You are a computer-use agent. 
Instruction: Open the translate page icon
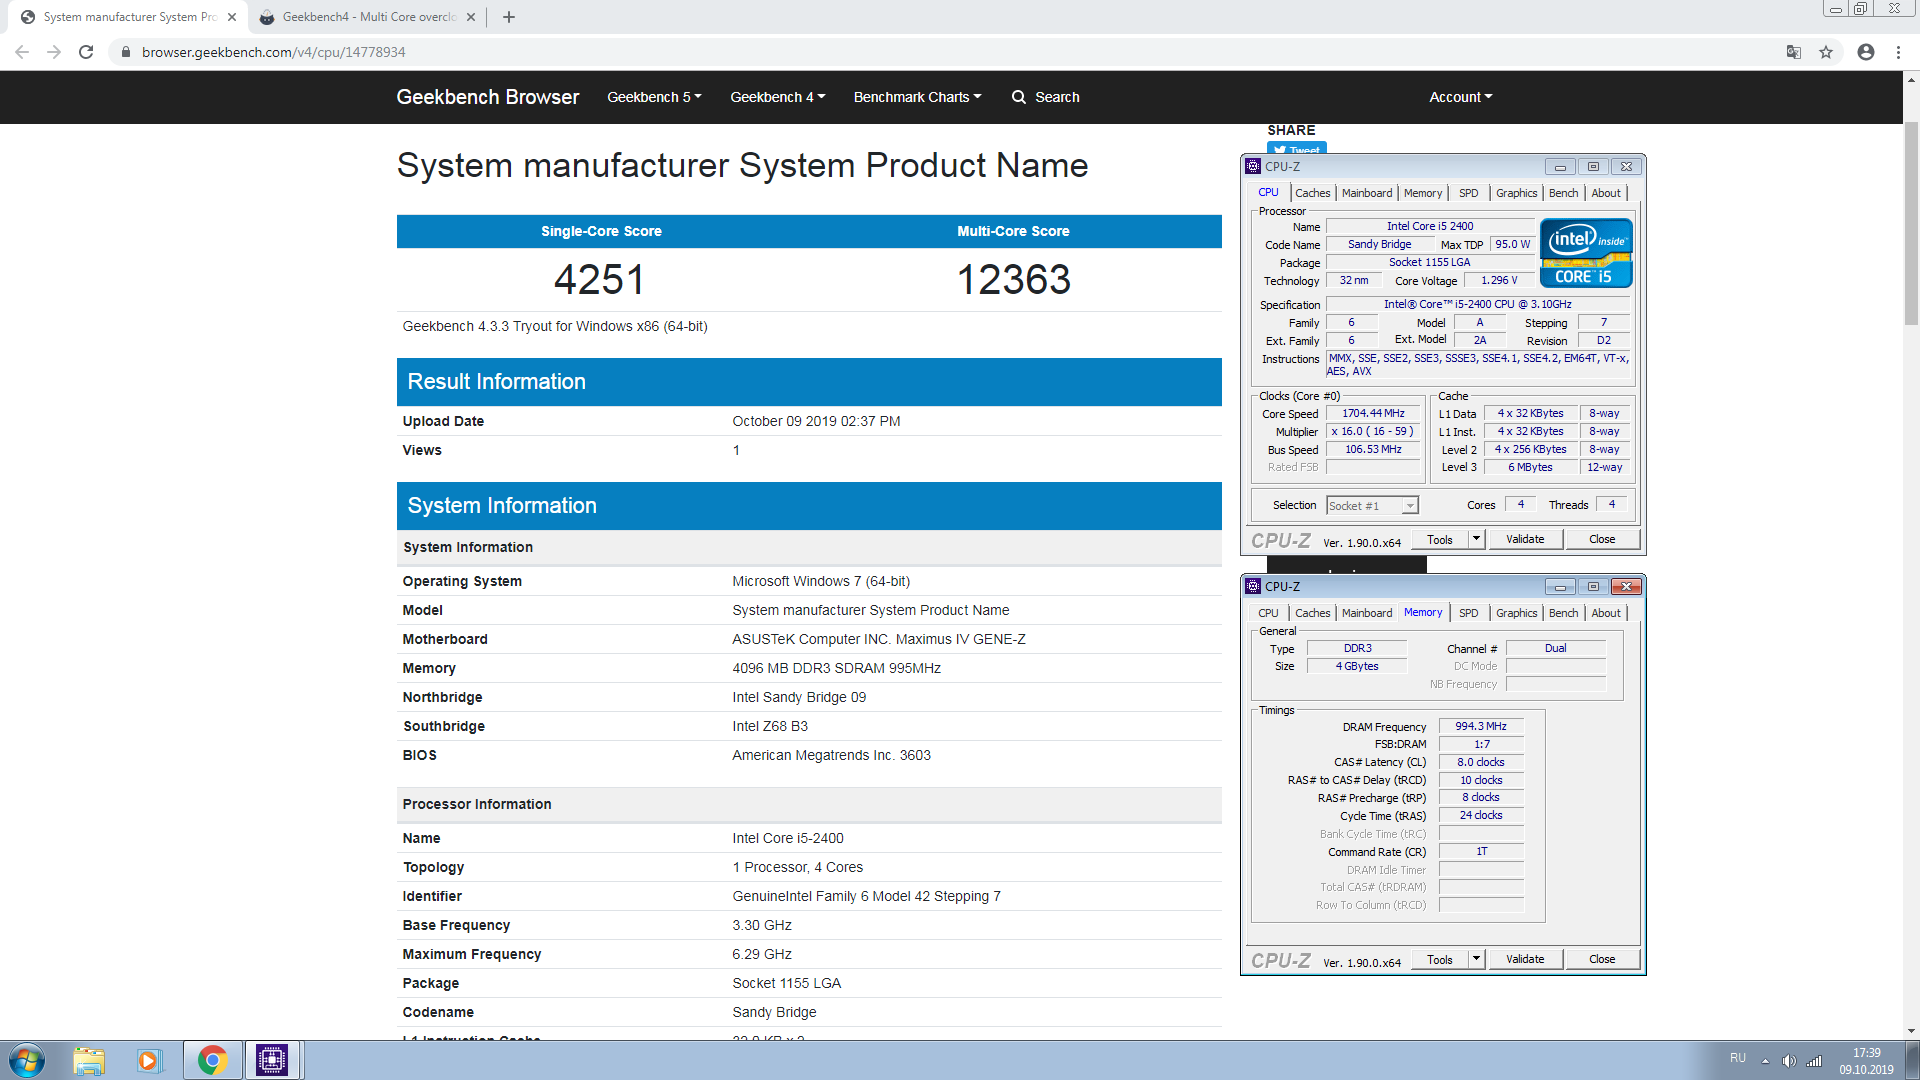tap(1794, 52)
